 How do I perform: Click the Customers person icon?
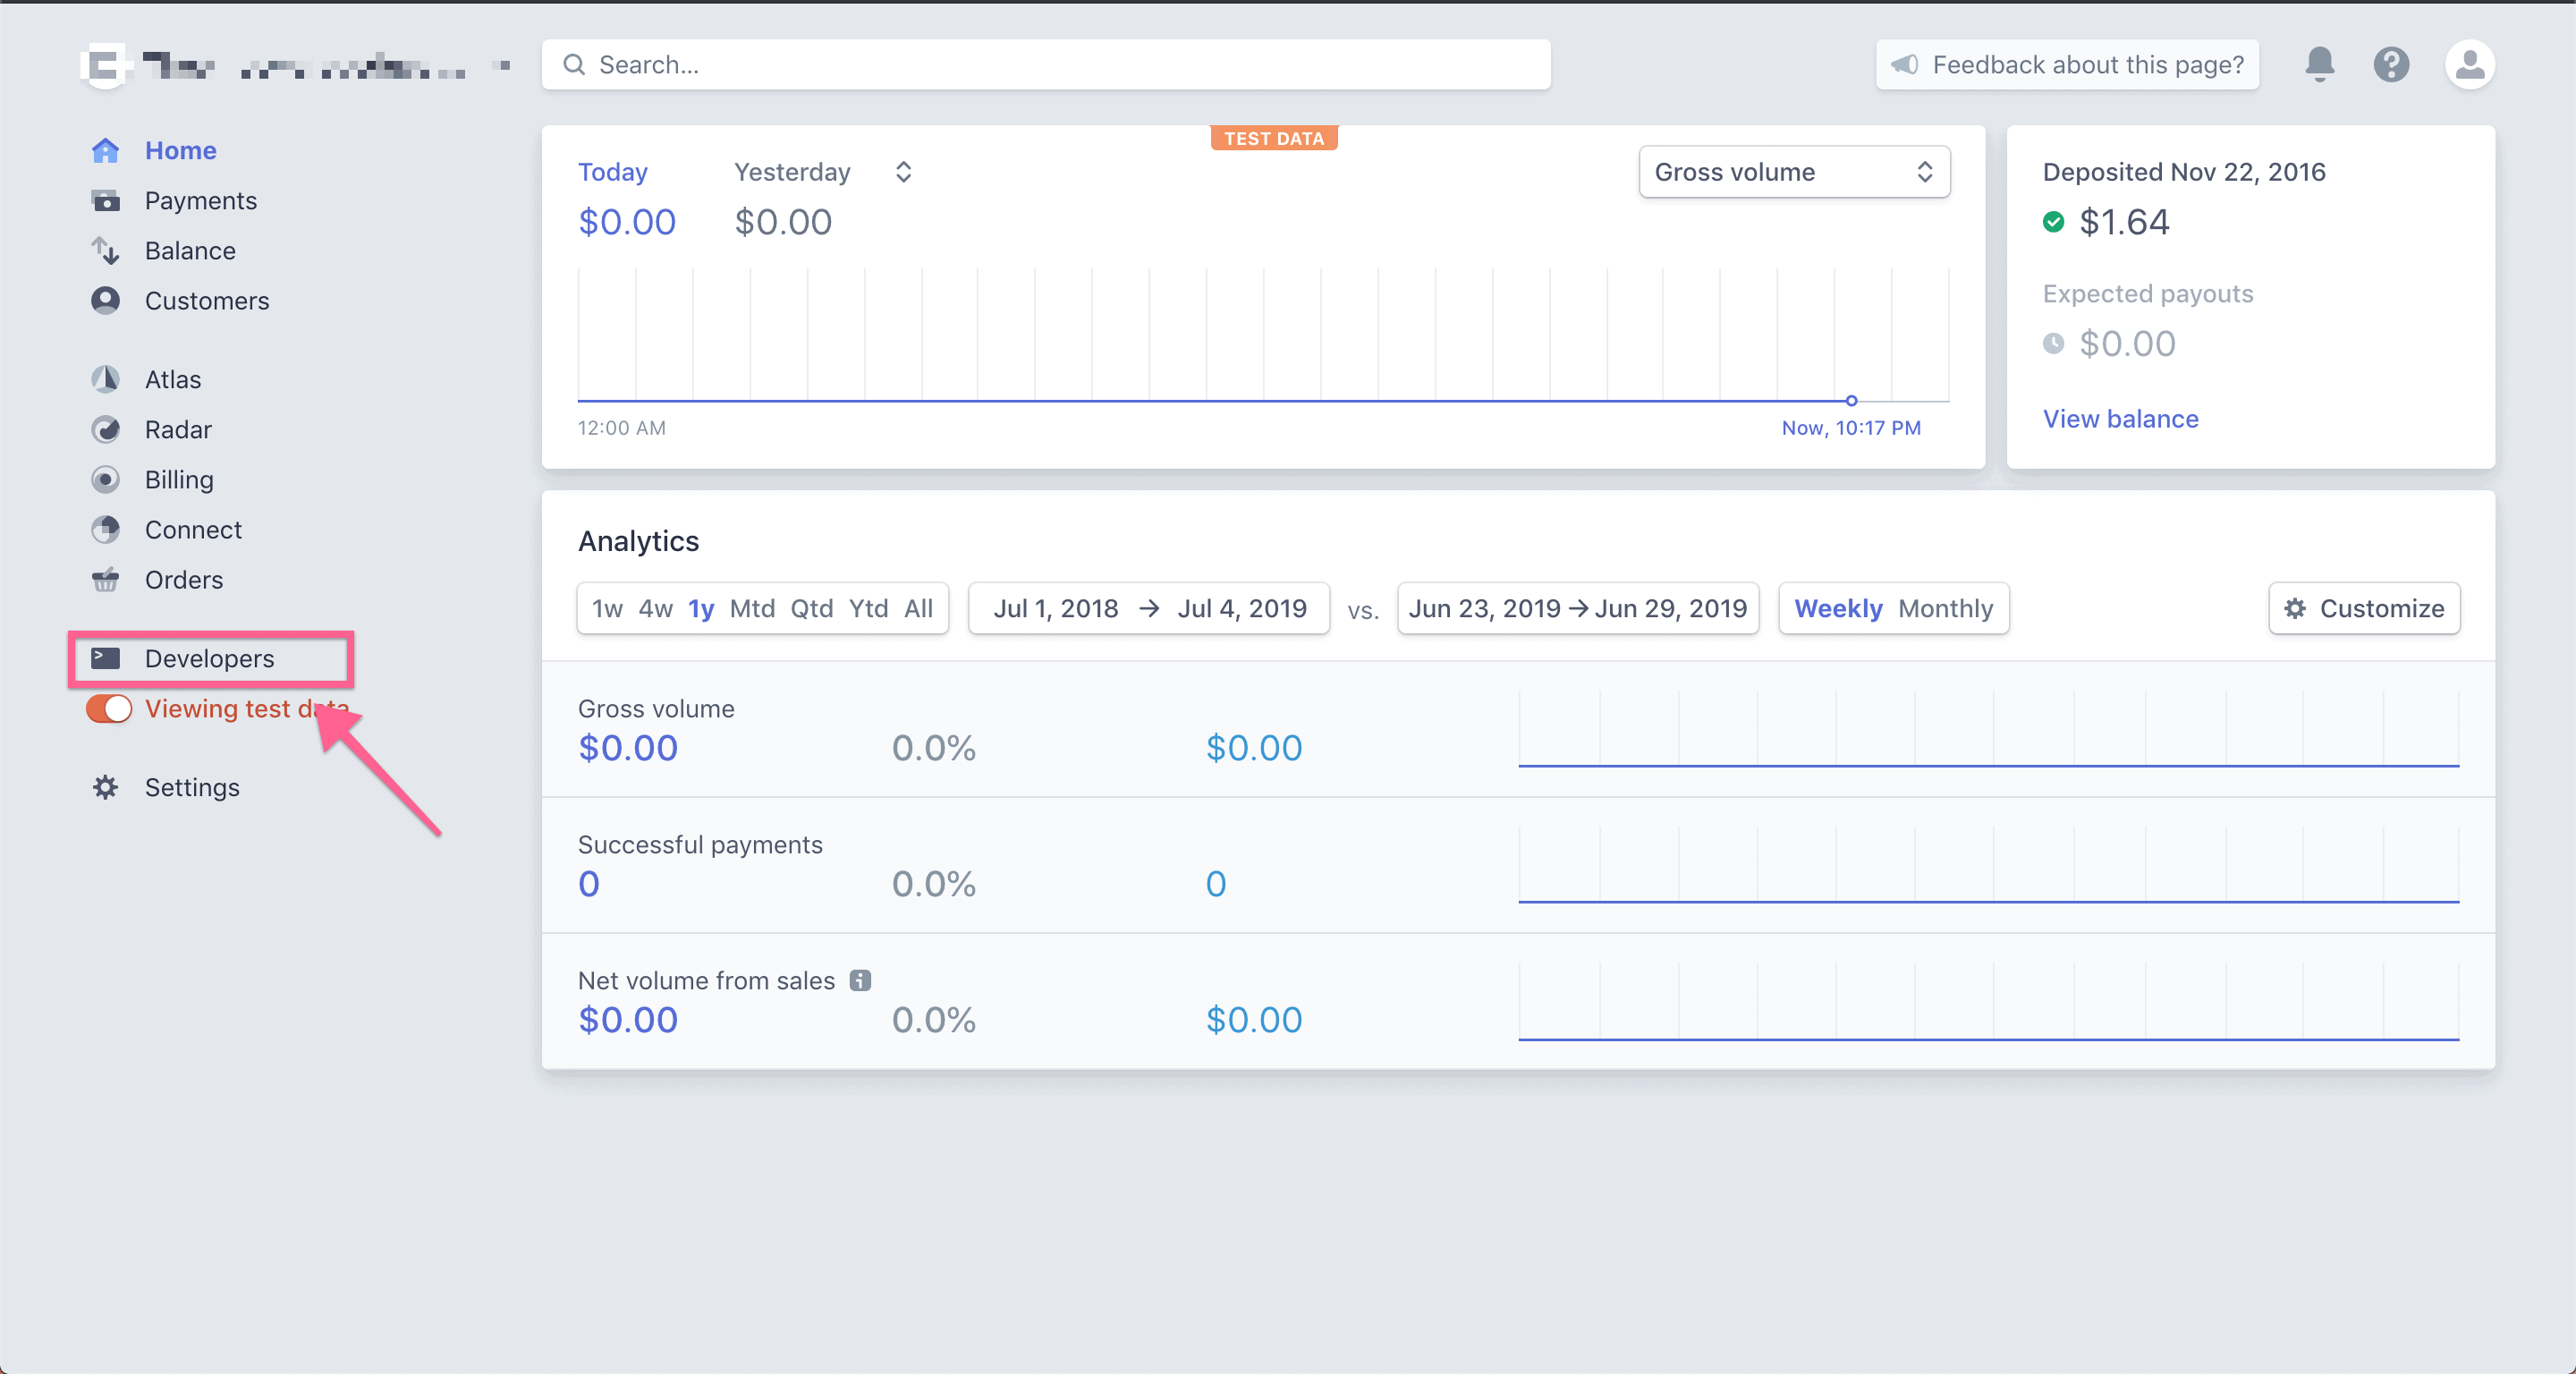coord(105,300)
